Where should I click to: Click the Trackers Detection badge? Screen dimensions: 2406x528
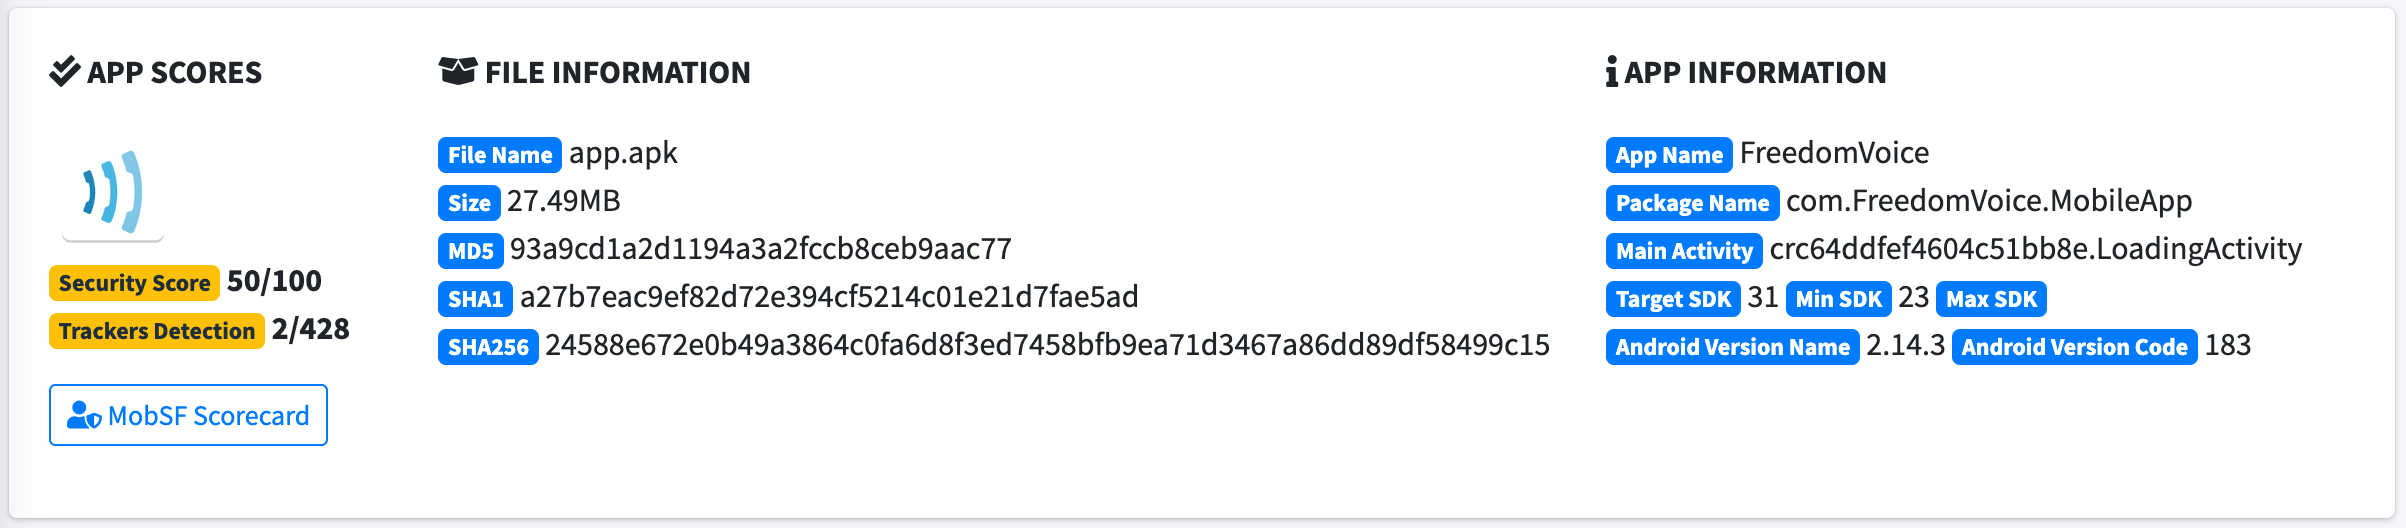pos(157,331)
